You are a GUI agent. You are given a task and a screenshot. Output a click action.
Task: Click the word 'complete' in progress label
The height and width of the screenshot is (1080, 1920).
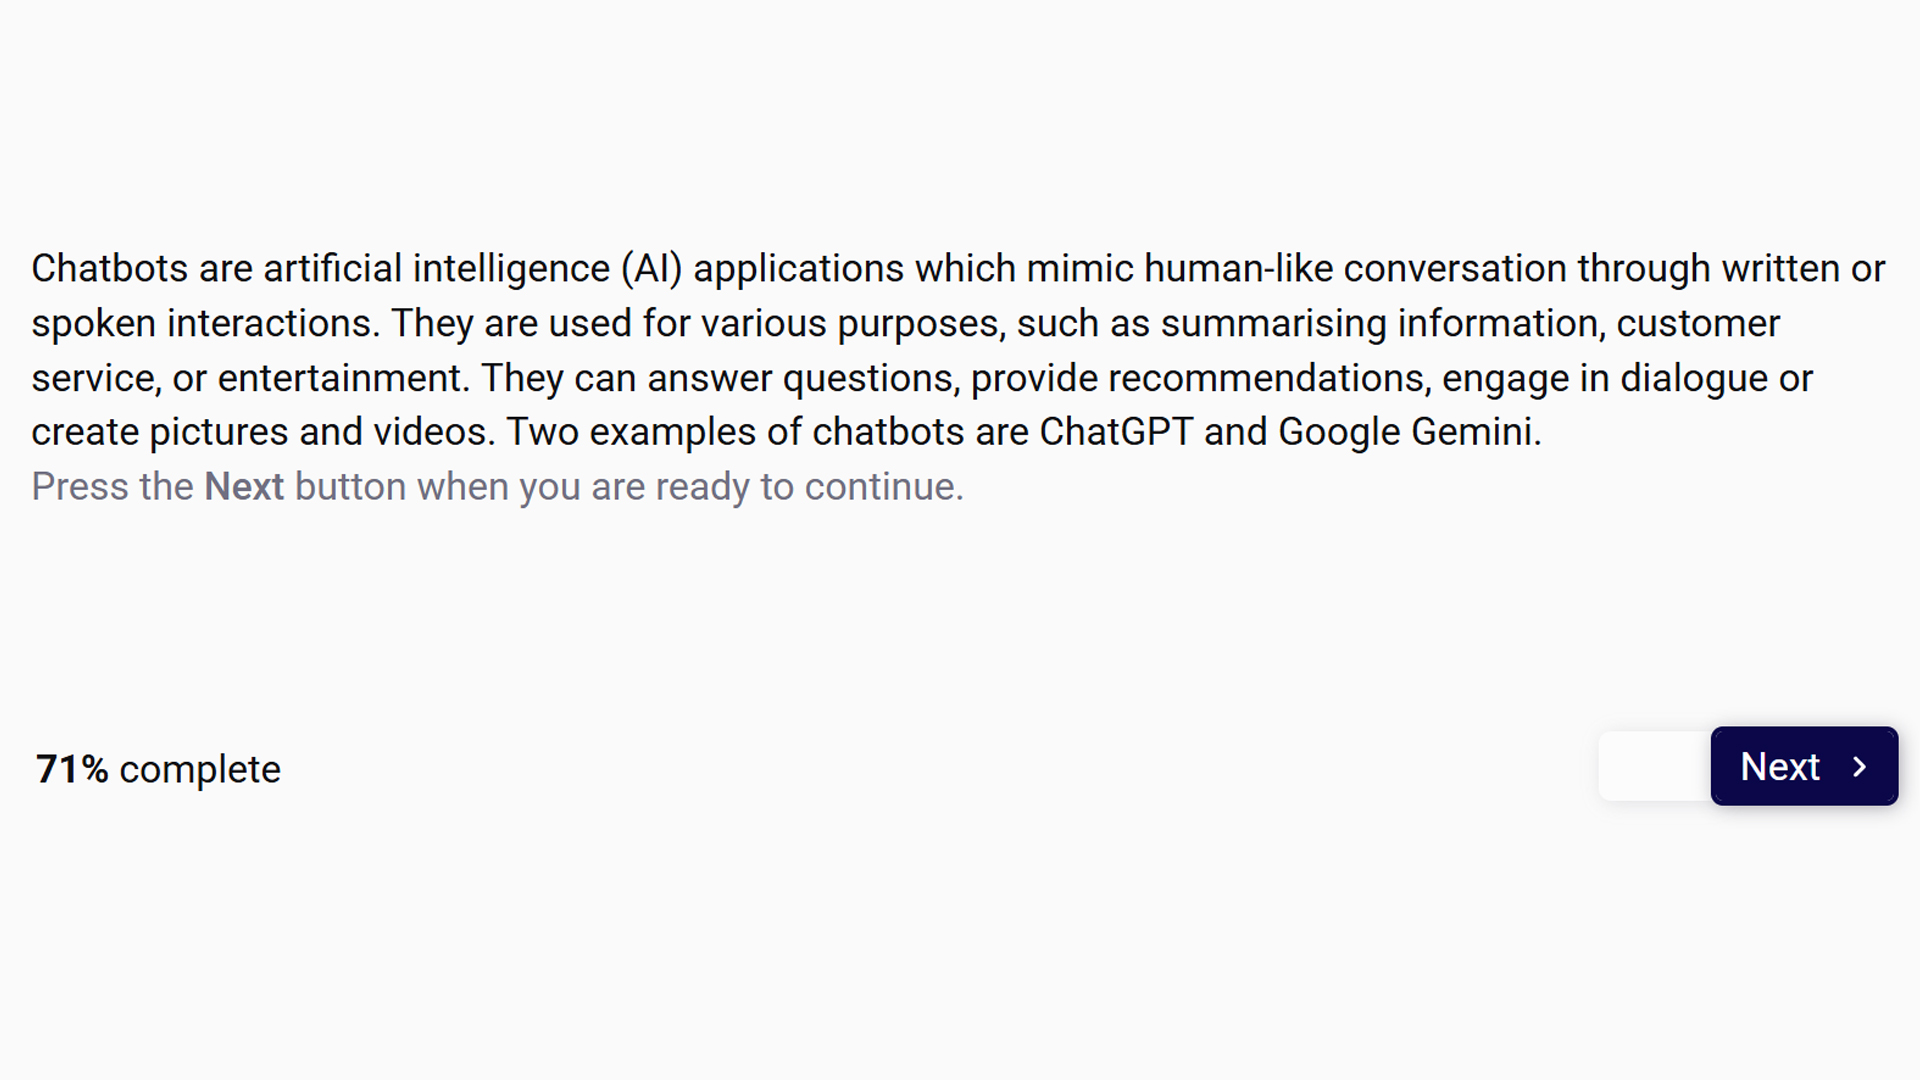tap(200, 770)
